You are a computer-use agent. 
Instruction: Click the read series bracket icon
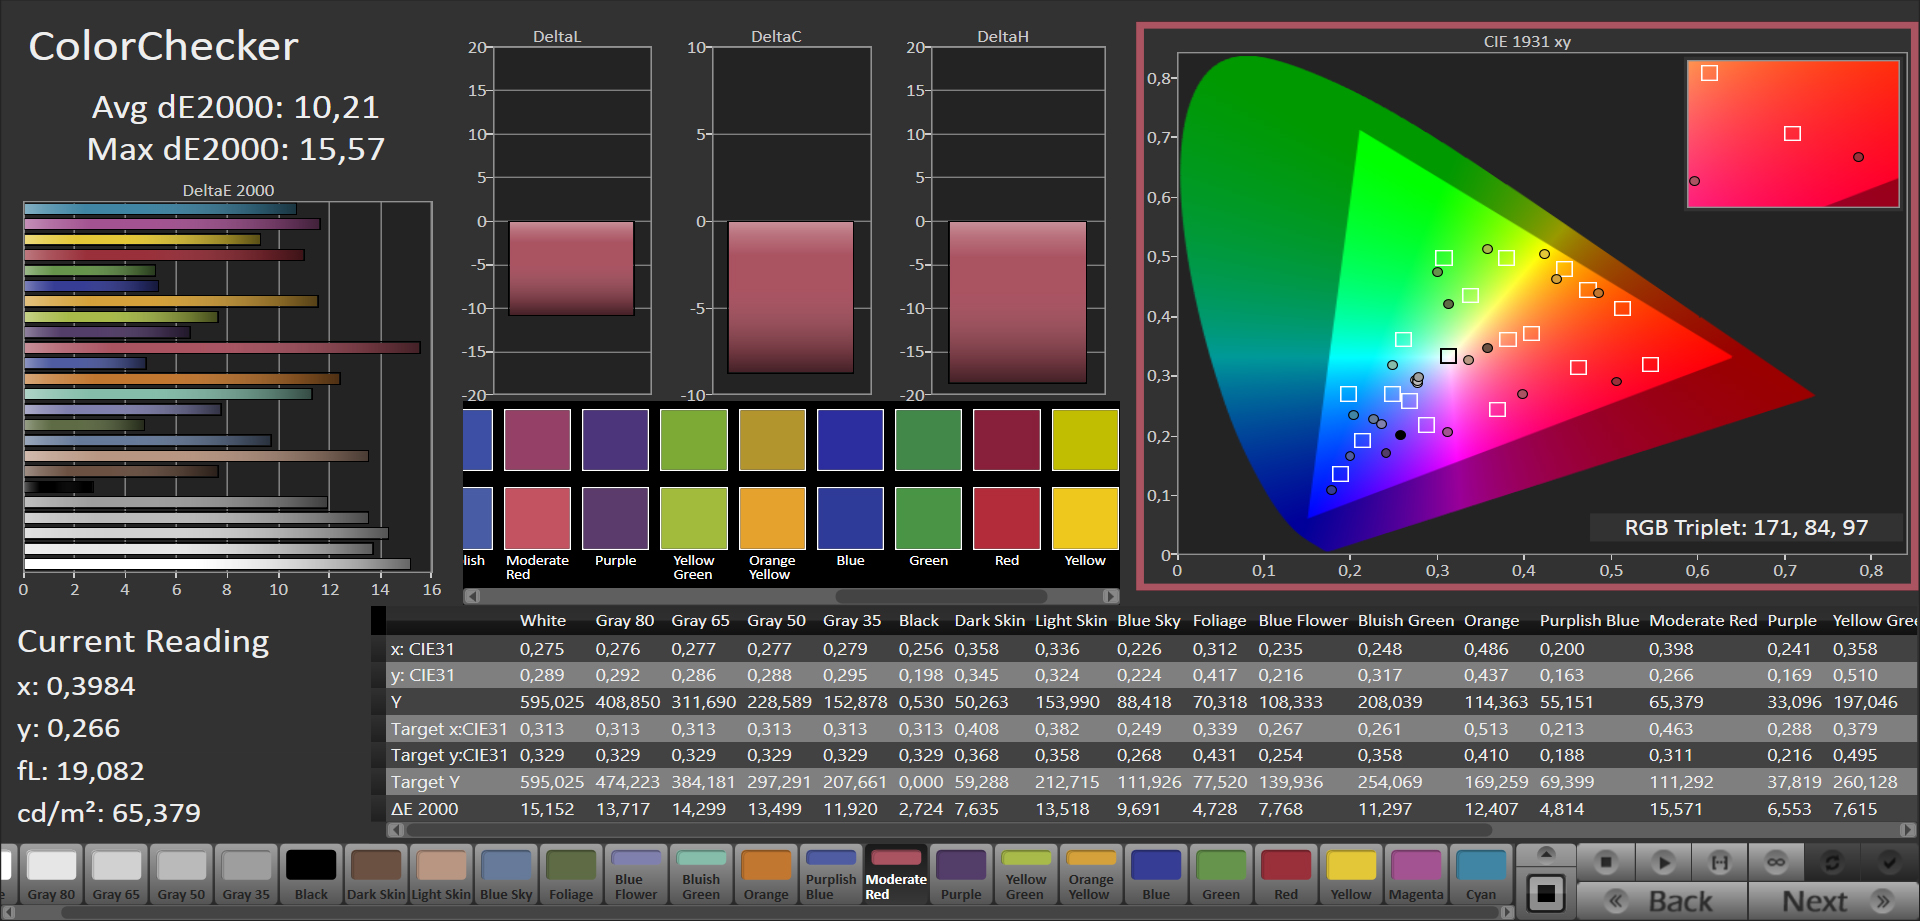click(x=1719, y=862)
